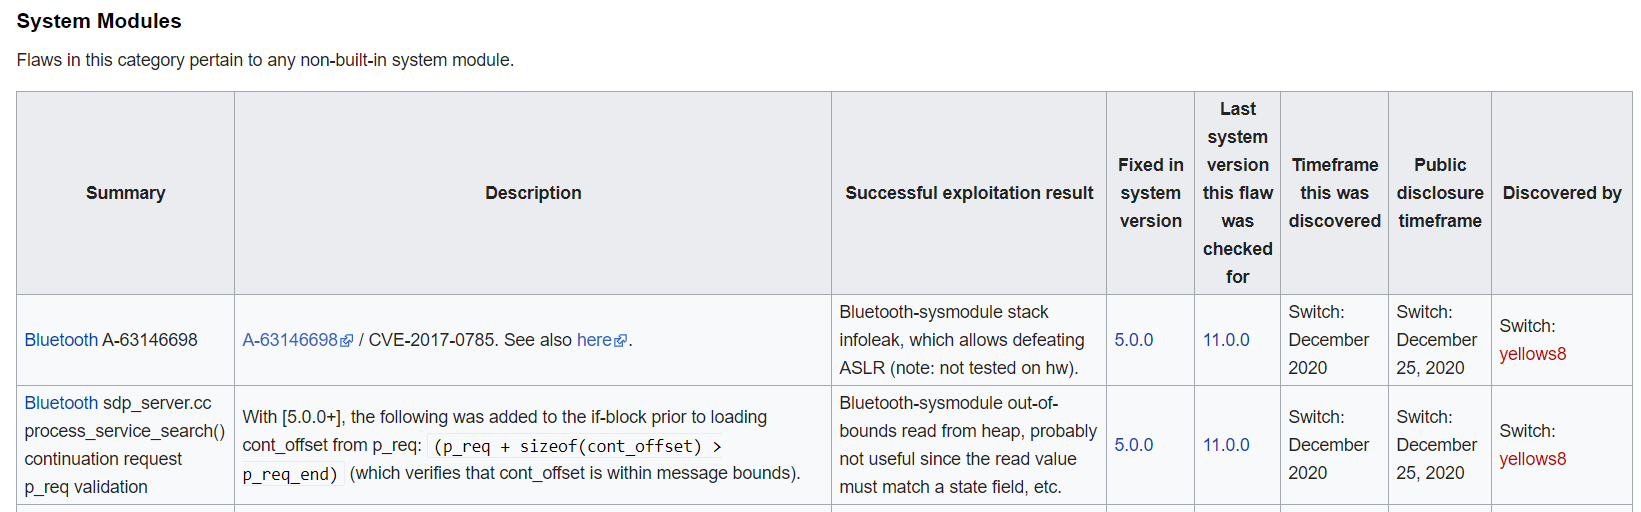Open 5.0.0 link in second row
This screenshot has width=1641, height=512.
point(1134,445)
